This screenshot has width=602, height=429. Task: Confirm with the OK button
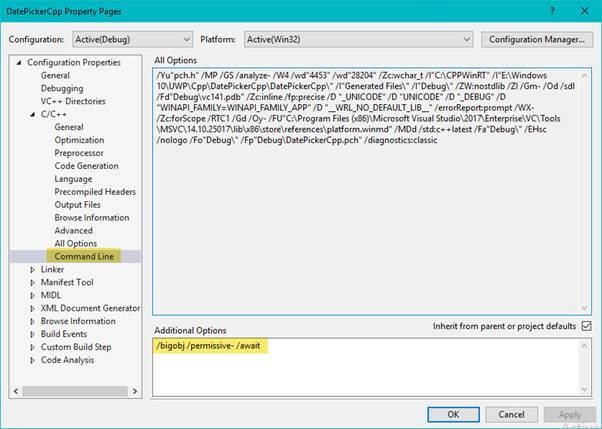(453, 414)
